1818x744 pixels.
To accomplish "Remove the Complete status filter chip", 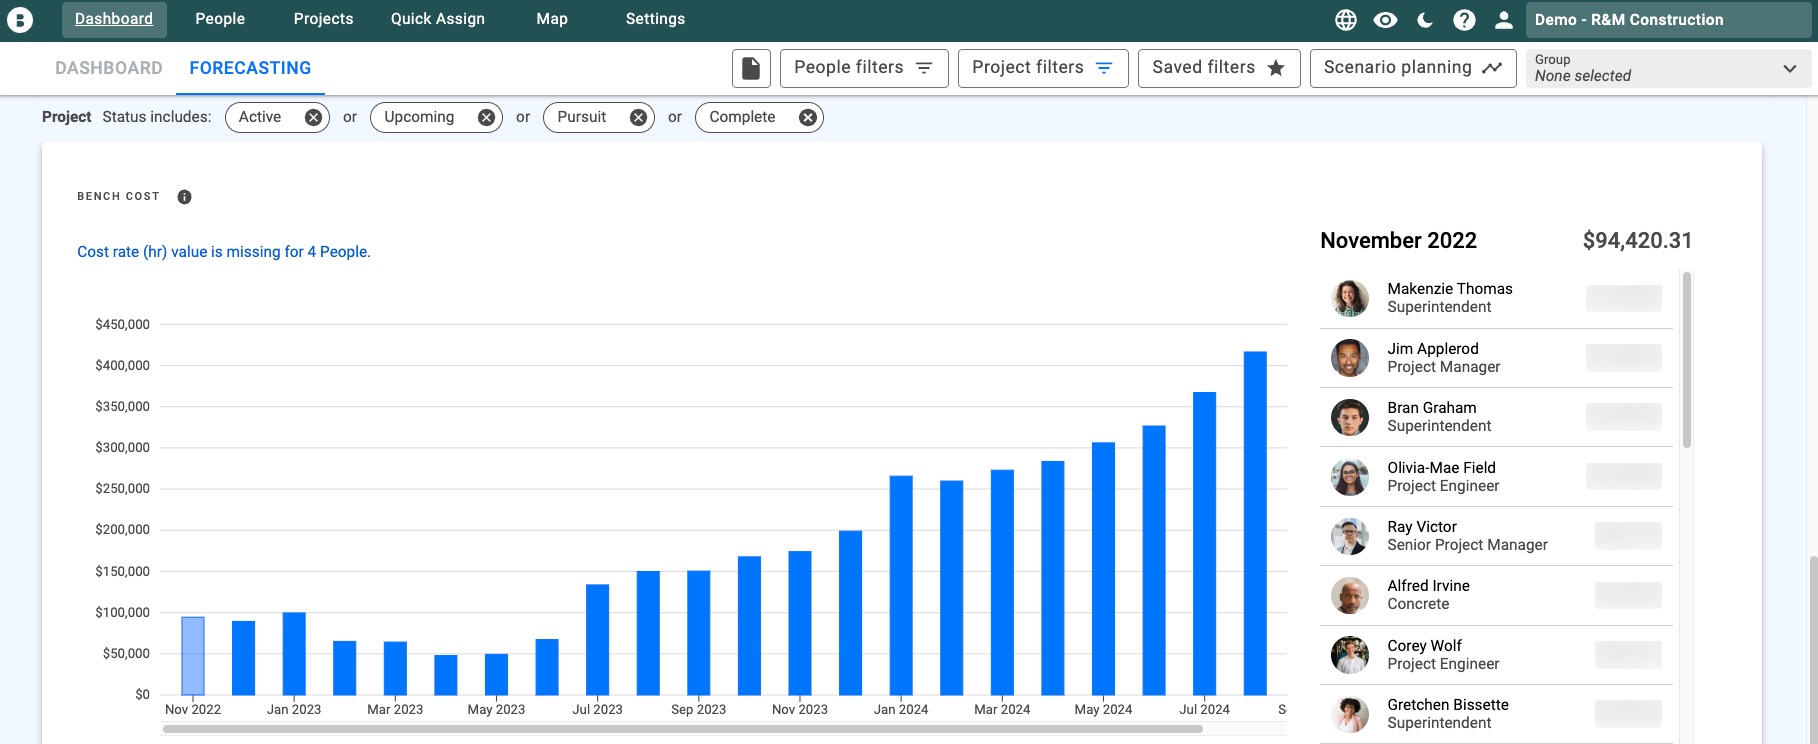I will pos(808,118).
